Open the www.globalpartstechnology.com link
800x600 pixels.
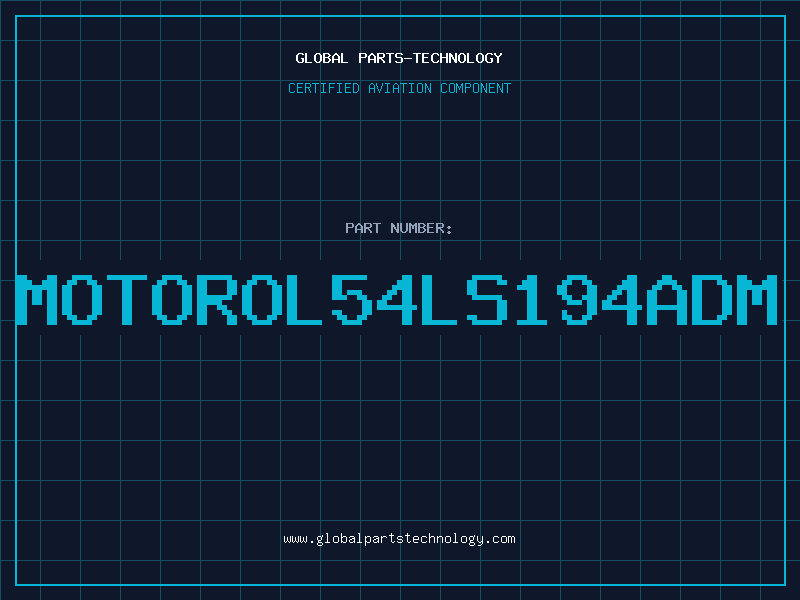coord(399,539)
